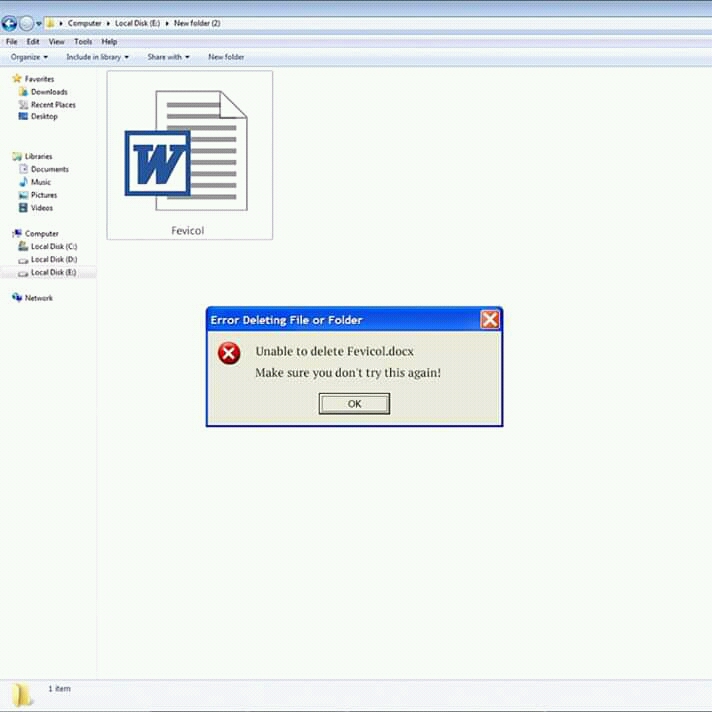Click the Error Deleting File or Folder title
This screenshot has height=712, width=712.
(x=286, y=320)
